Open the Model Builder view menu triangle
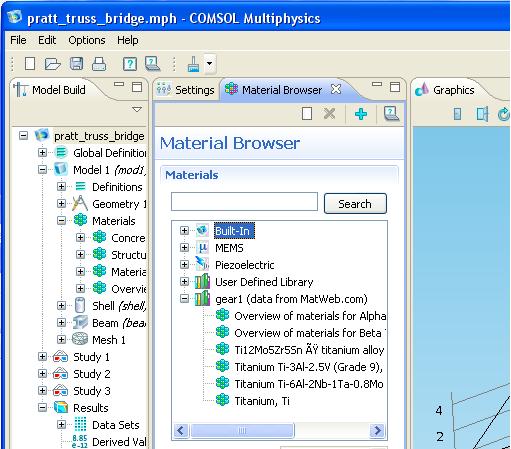 point(137,109)
